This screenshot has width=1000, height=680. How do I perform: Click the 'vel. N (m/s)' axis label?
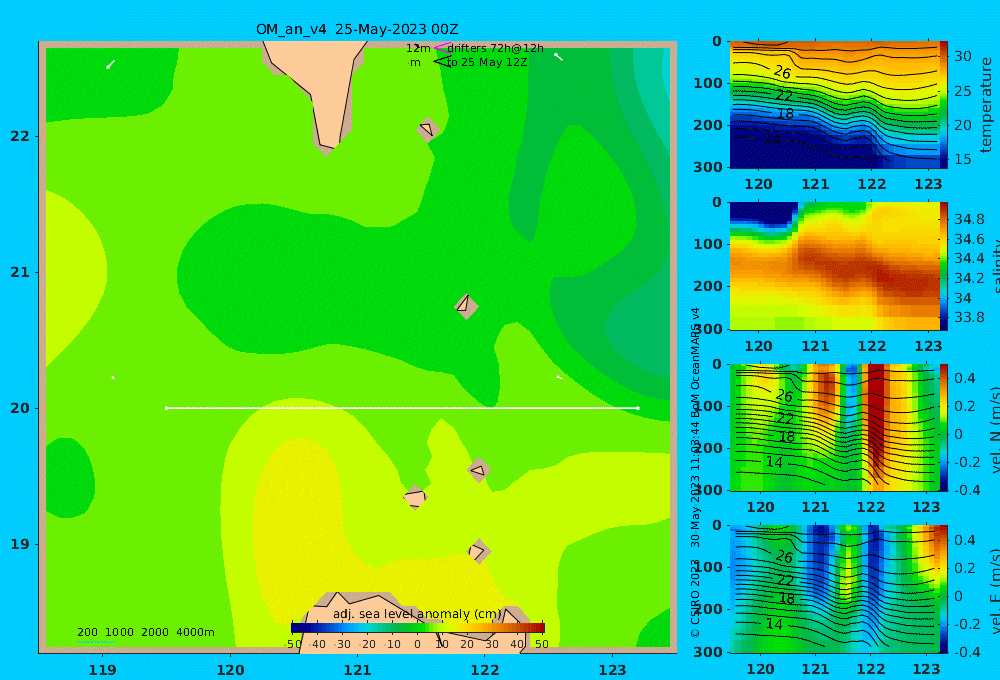tap(994, 429)
